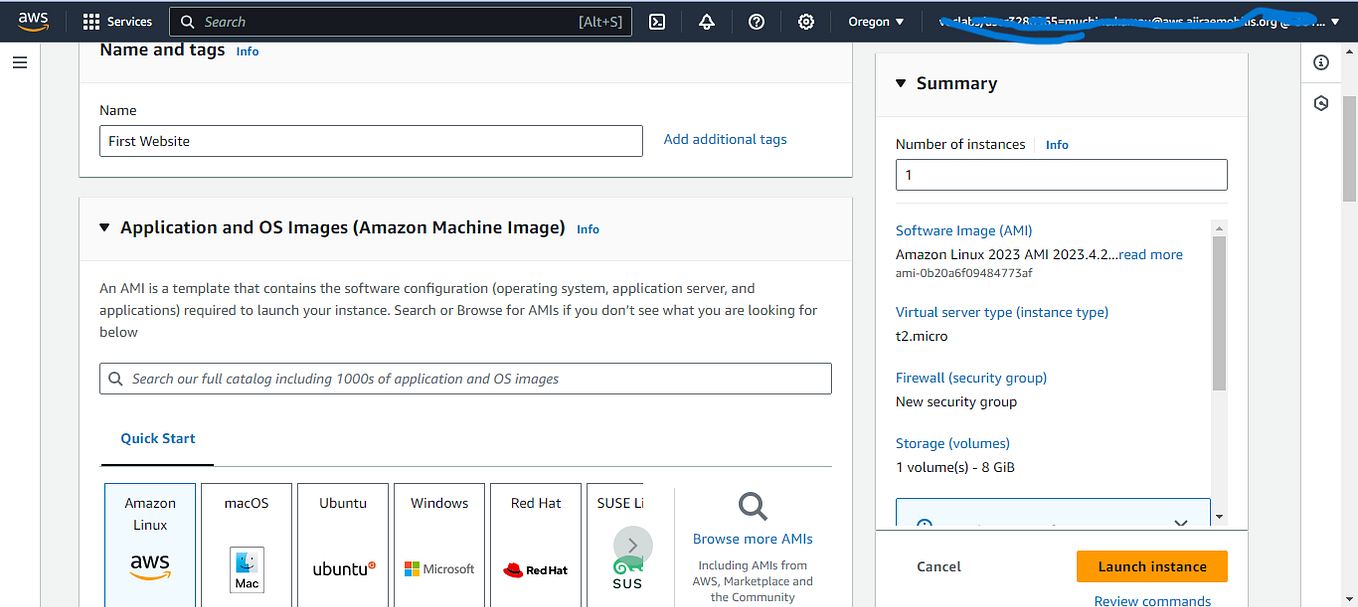Open the CloudShell terminal icon
The image size is (1358, 607).
click(x=657, y=21)
